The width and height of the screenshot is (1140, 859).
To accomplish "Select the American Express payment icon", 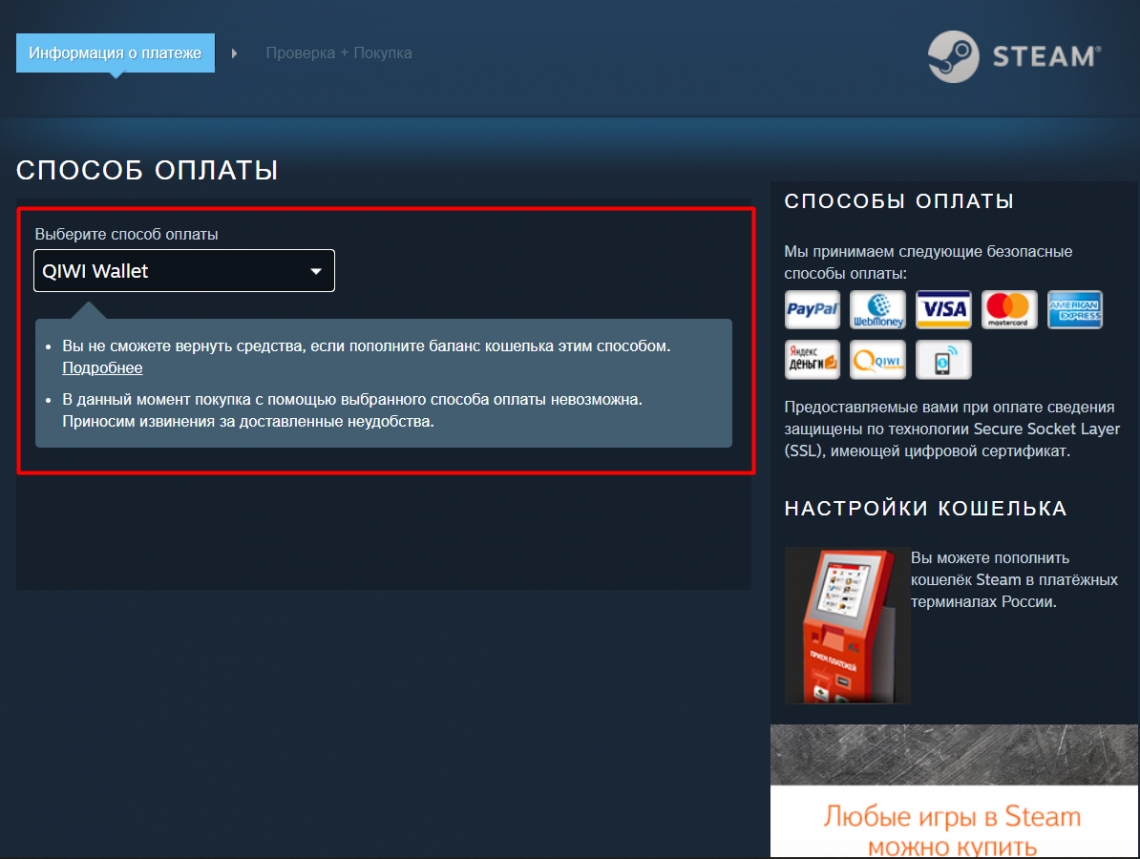I will (1074, 309).
